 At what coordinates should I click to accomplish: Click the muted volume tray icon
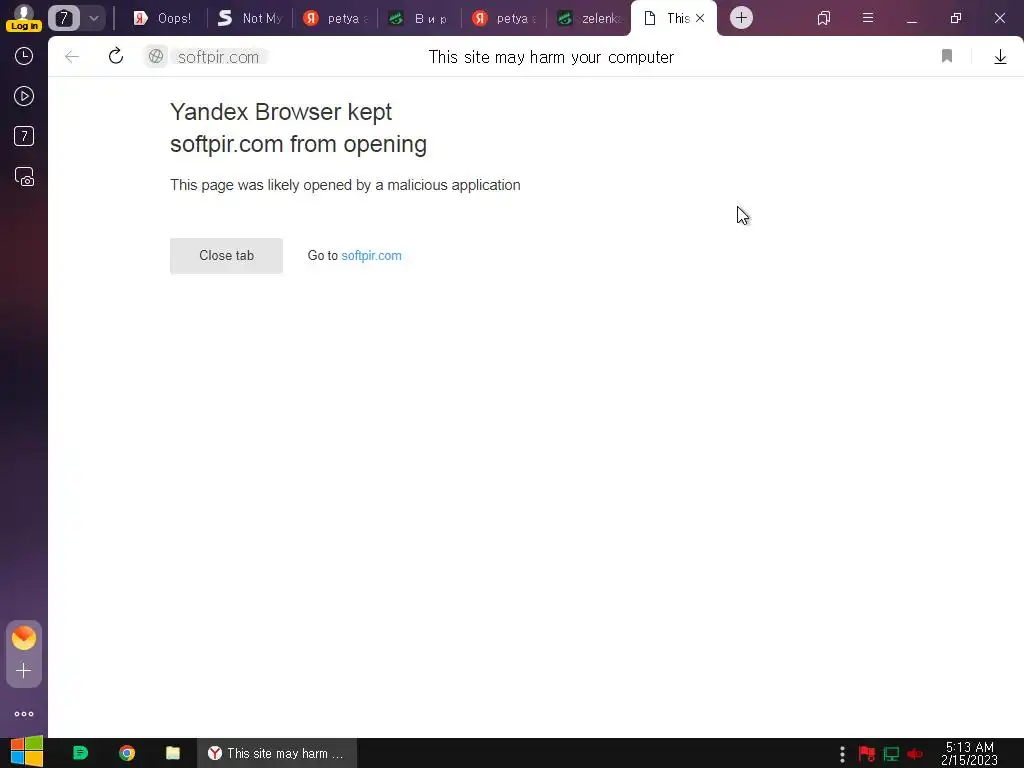[x=915, y=754]
